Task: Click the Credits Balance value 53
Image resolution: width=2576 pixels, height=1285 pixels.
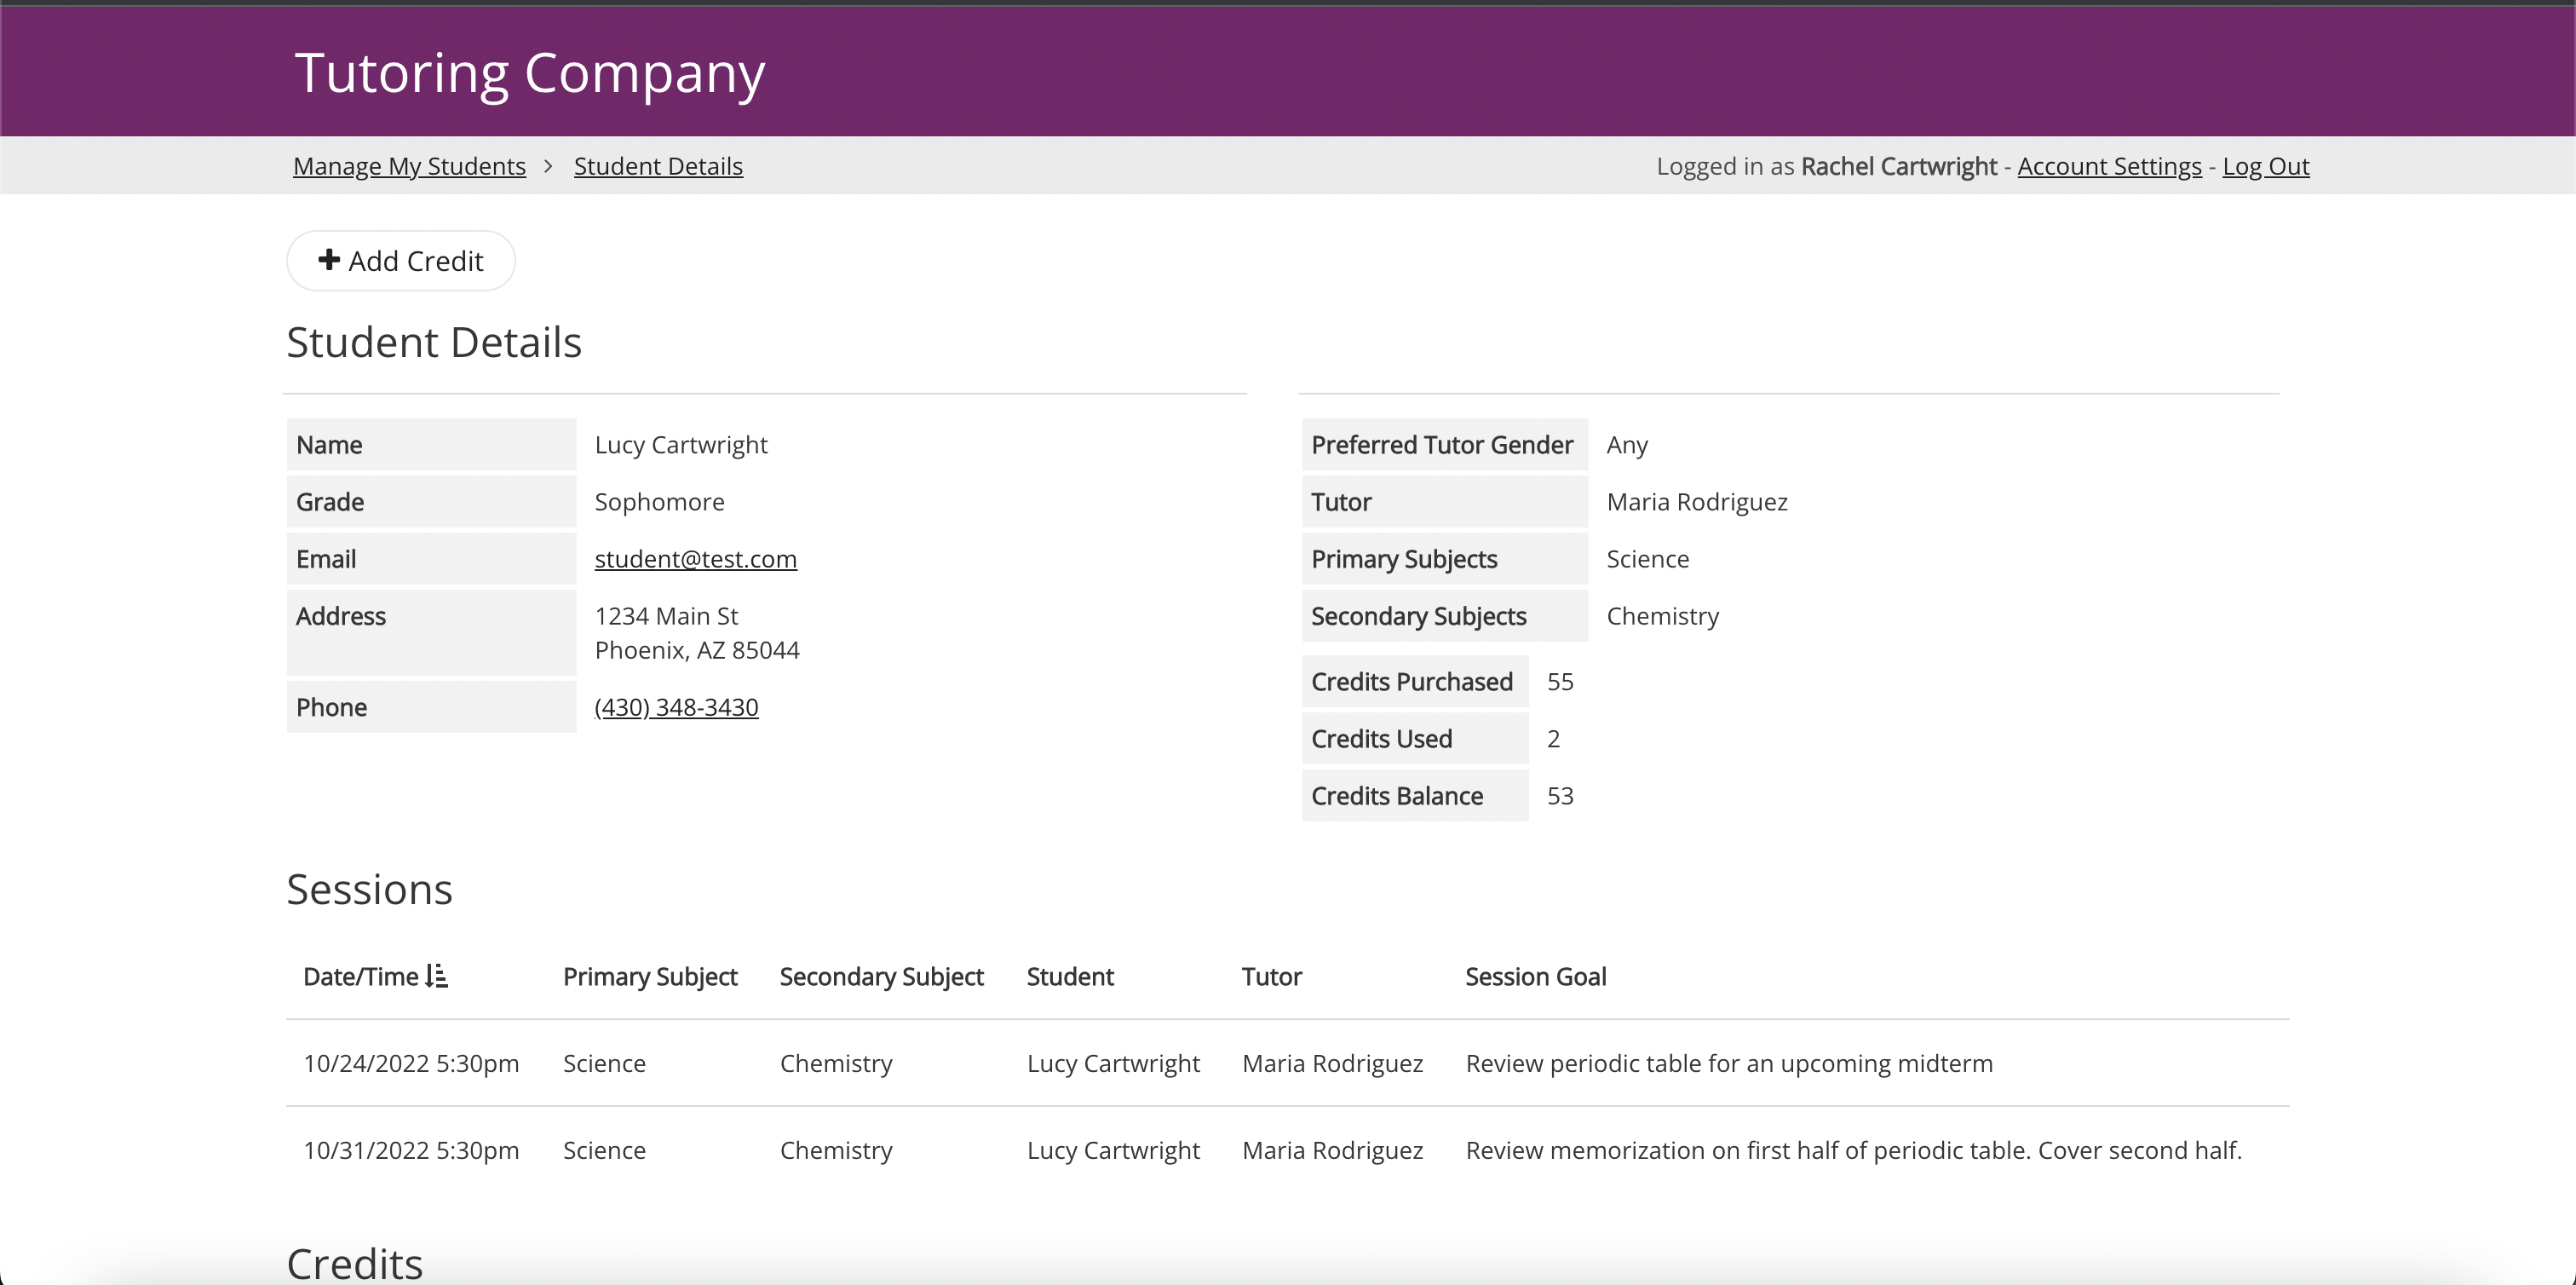Action: click(1560, 796)
